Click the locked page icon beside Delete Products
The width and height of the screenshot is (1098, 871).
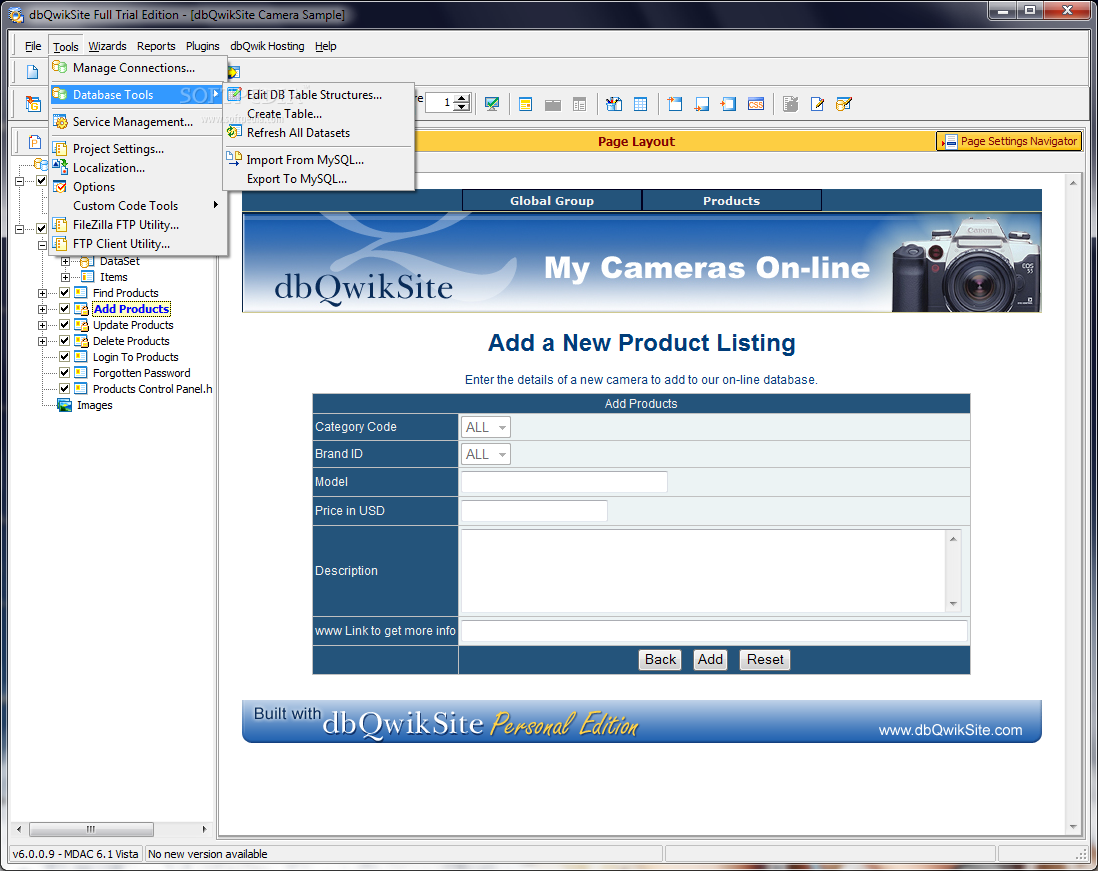(81, 341)
